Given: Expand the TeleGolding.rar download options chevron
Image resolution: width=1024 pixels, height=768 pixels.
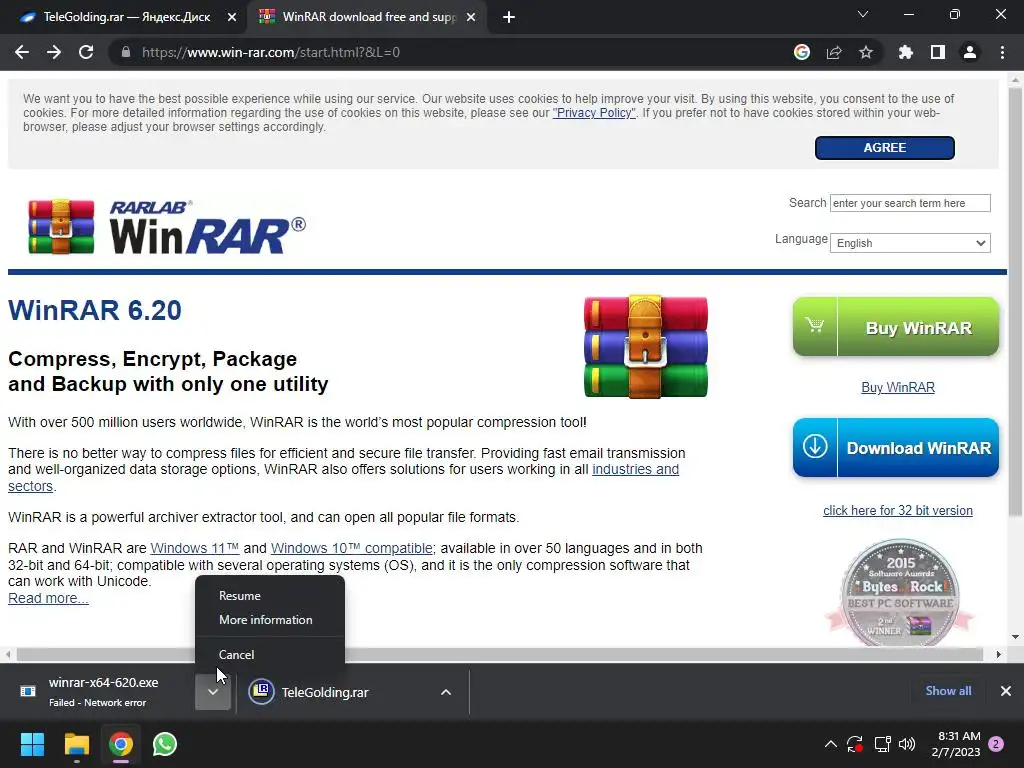Looking at the screenshot, I should coord(446,692).
